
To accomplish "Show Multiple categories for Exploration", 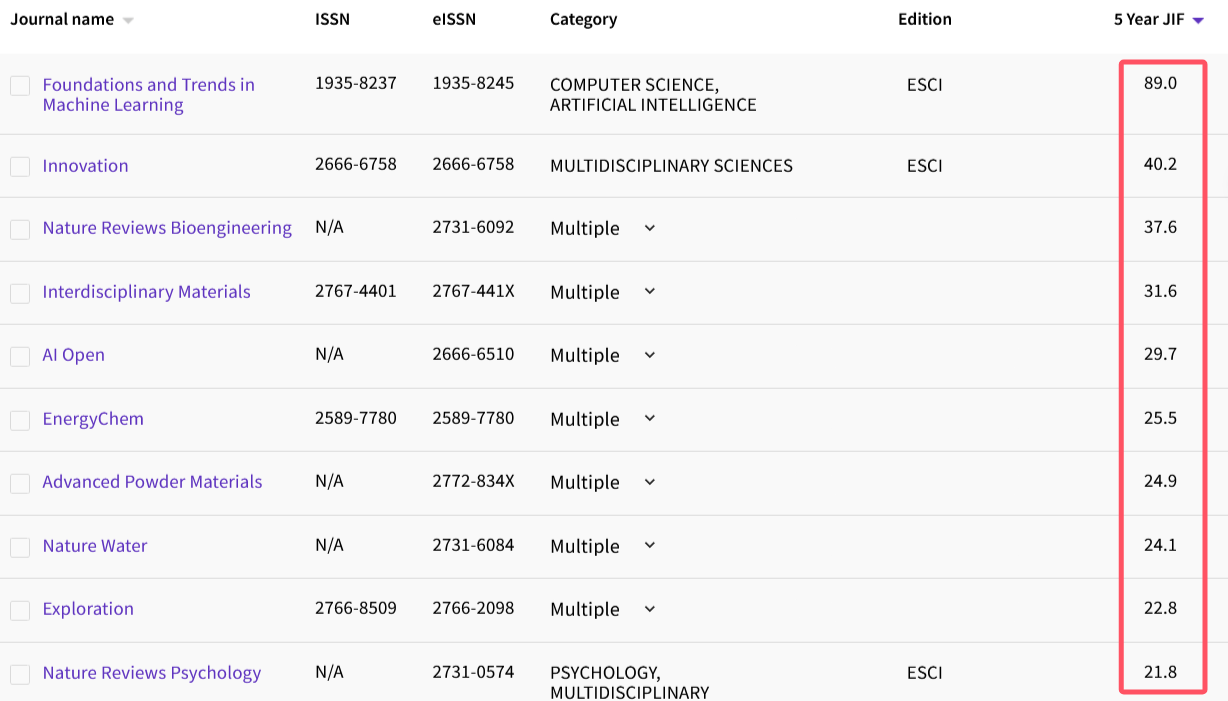I will pyautogui.click(x=649, y=609).
